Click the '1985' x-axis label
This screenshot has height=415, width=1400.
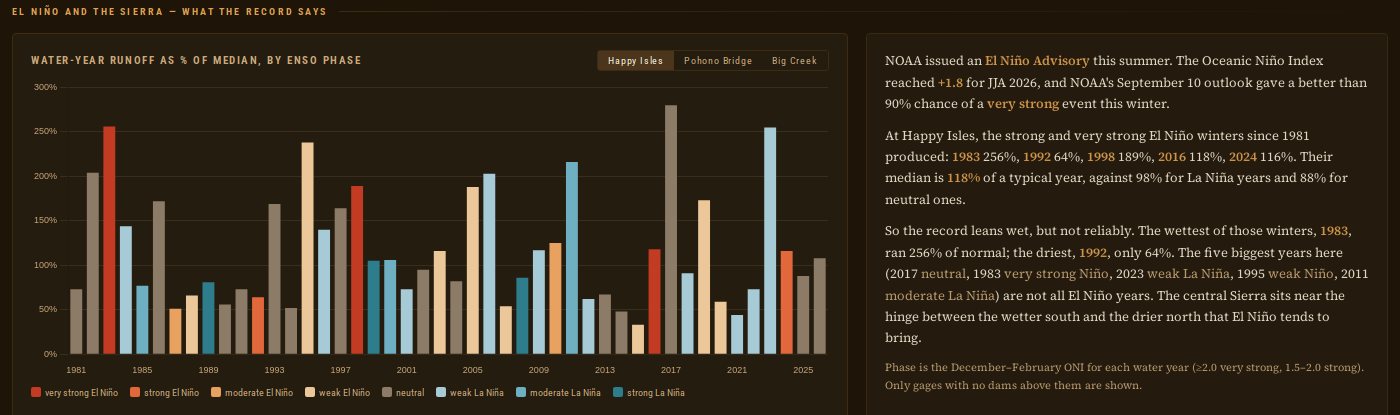tap(142, 370)
